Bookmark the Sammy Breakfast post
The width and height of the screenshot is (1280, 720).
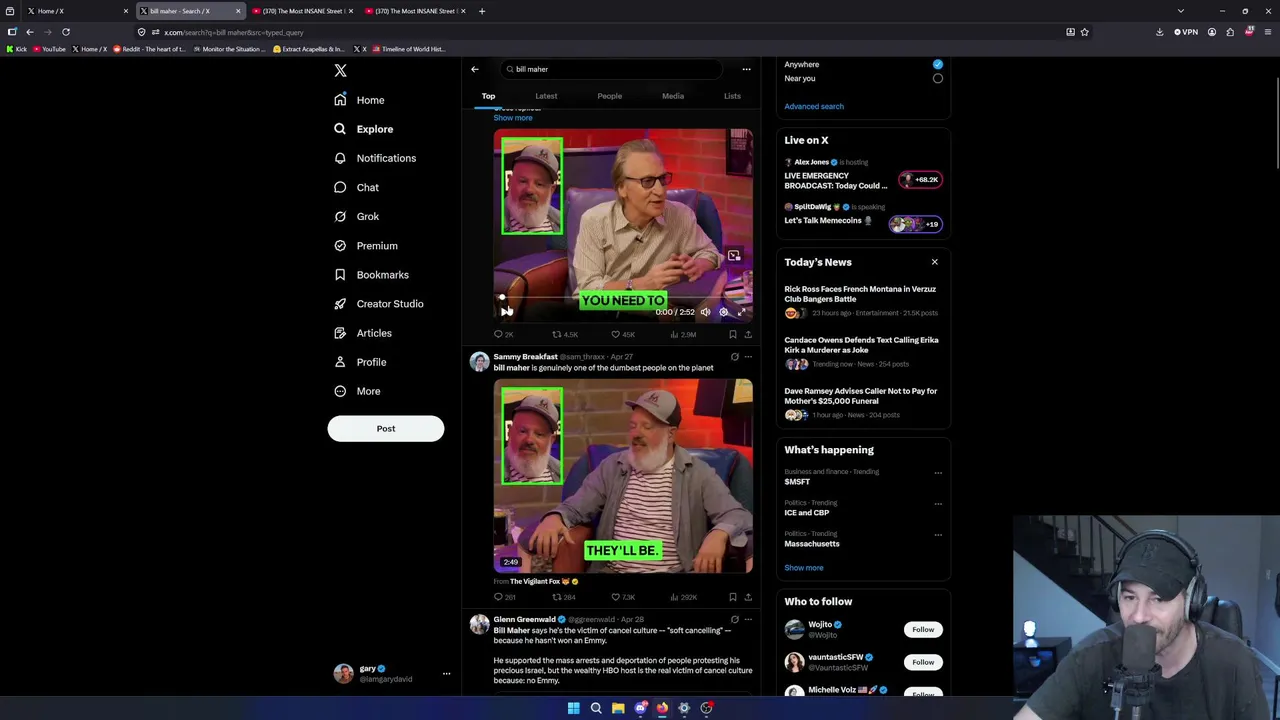click(732, 597)
